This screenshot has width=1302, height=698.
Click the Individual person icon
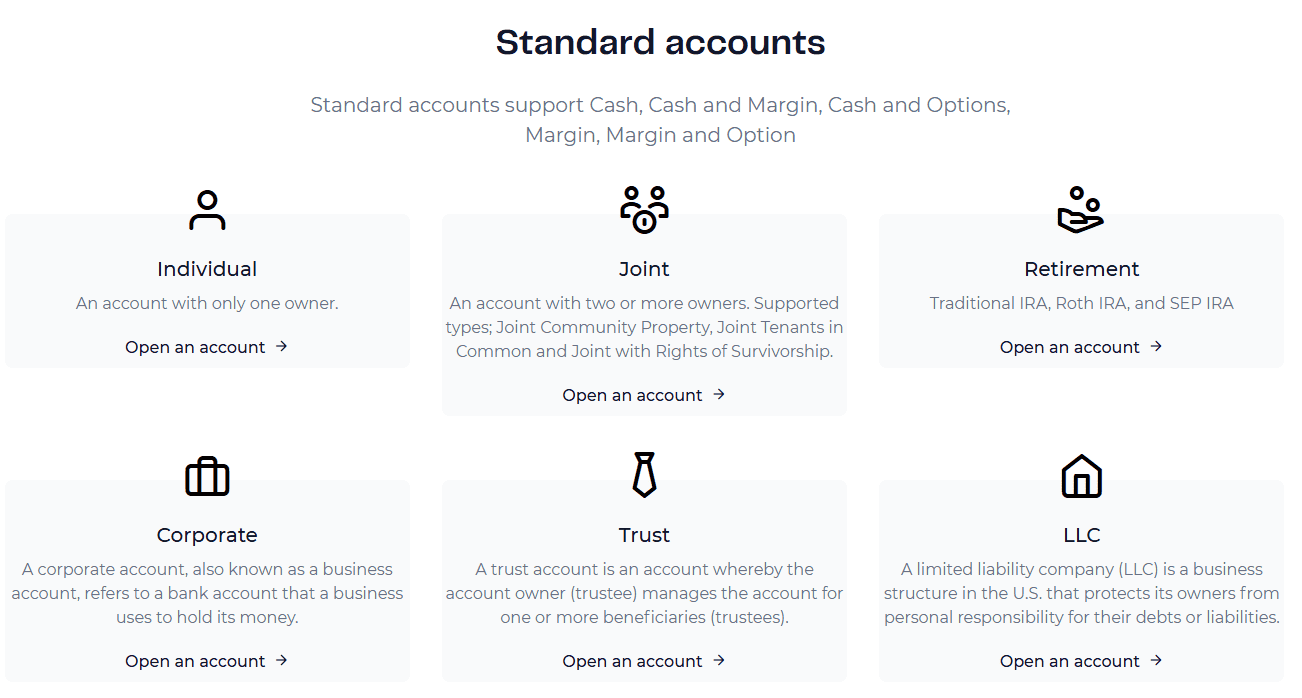[207, 207]
